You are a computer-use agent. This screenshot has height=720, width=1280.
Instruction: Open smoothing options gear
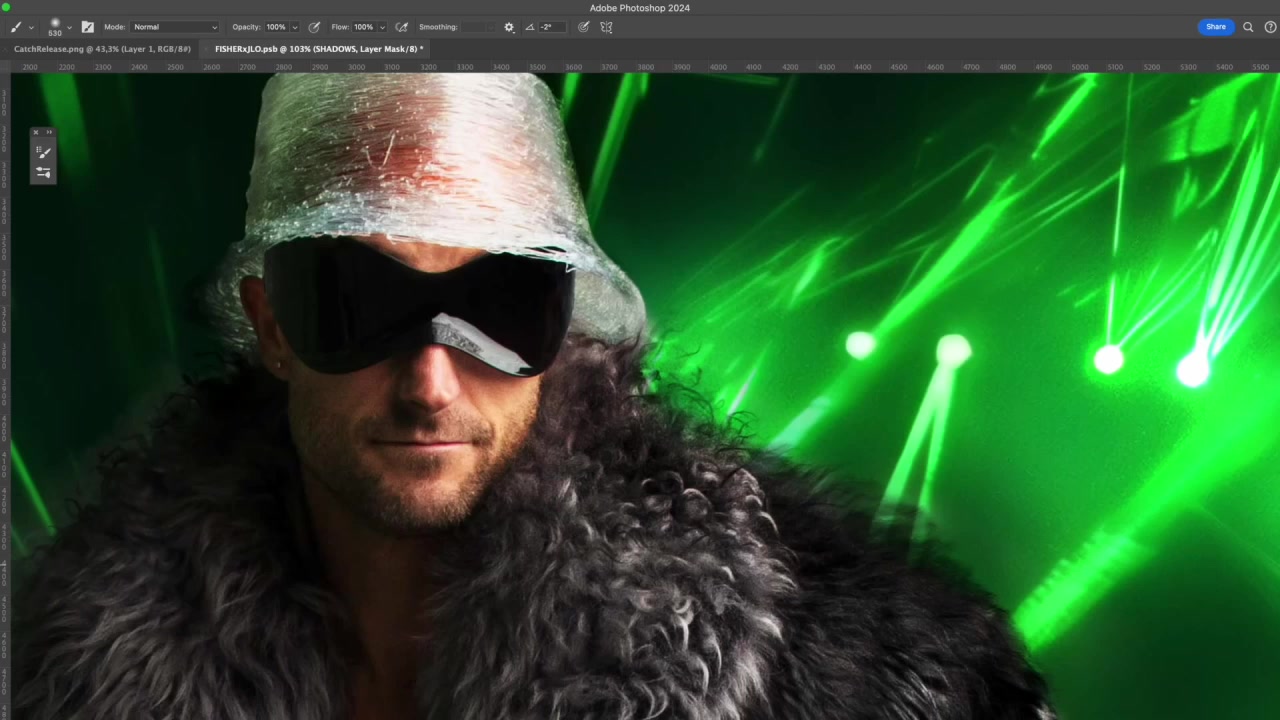(x=509, y=27)
